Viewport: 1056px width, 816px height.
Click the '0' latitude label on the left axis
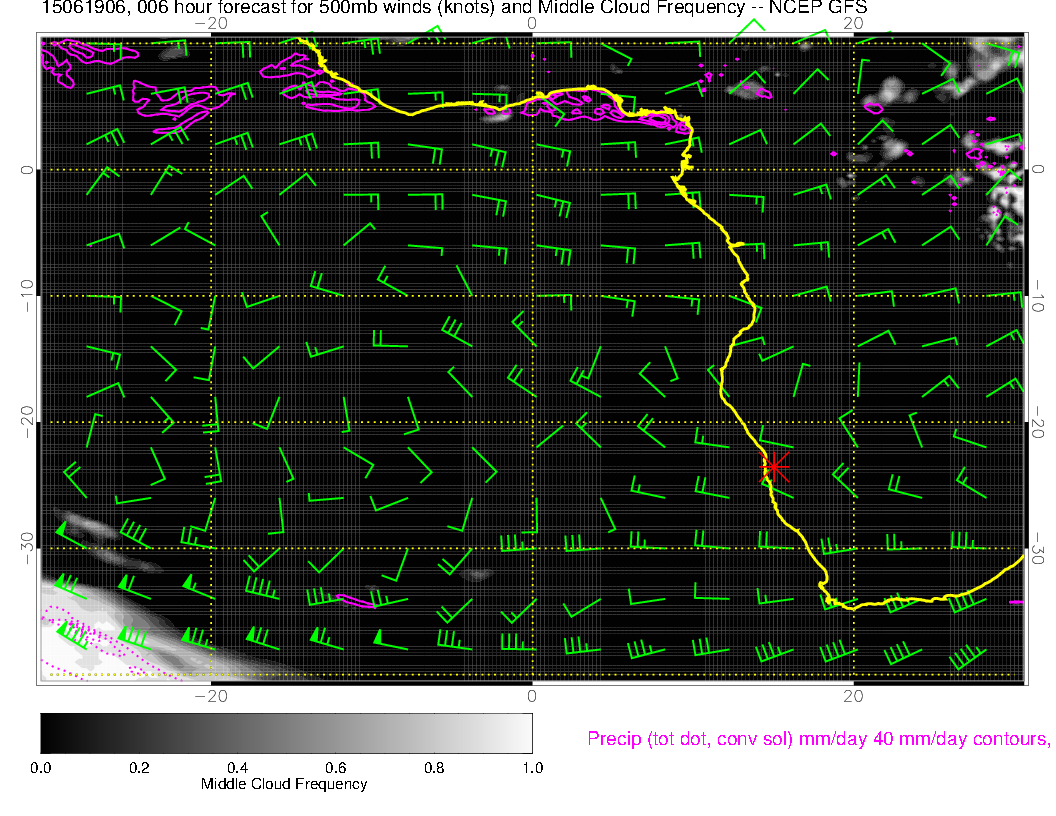[26, 170]
